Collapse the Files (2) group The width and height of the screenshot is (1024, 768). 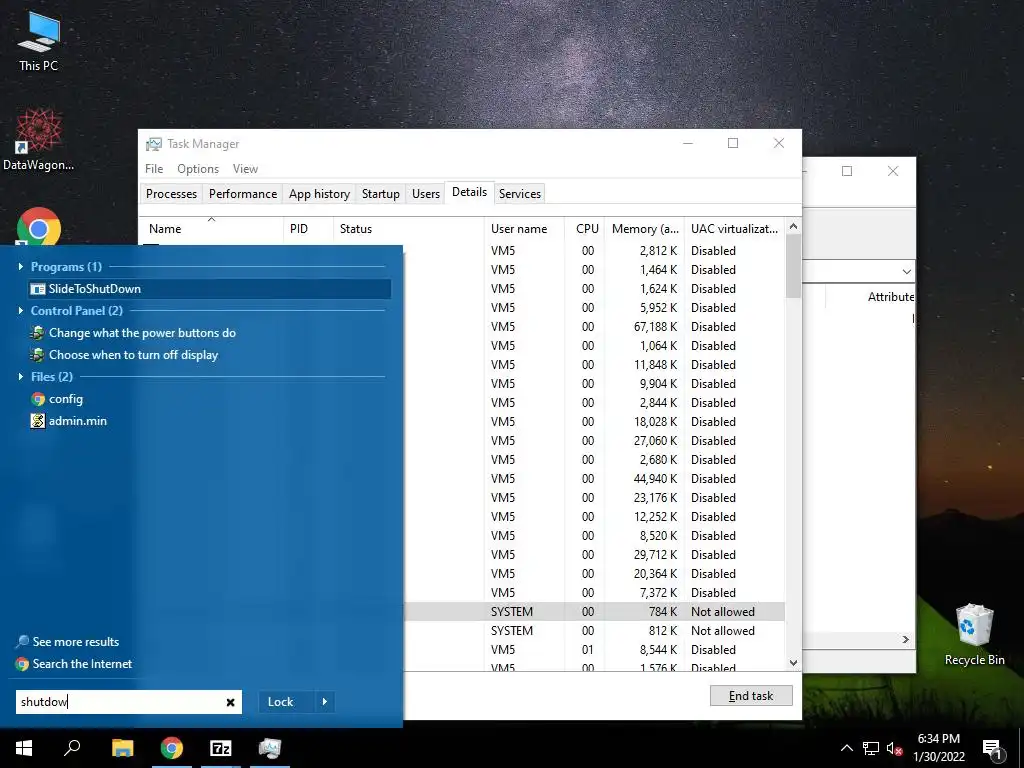[20, 377]
